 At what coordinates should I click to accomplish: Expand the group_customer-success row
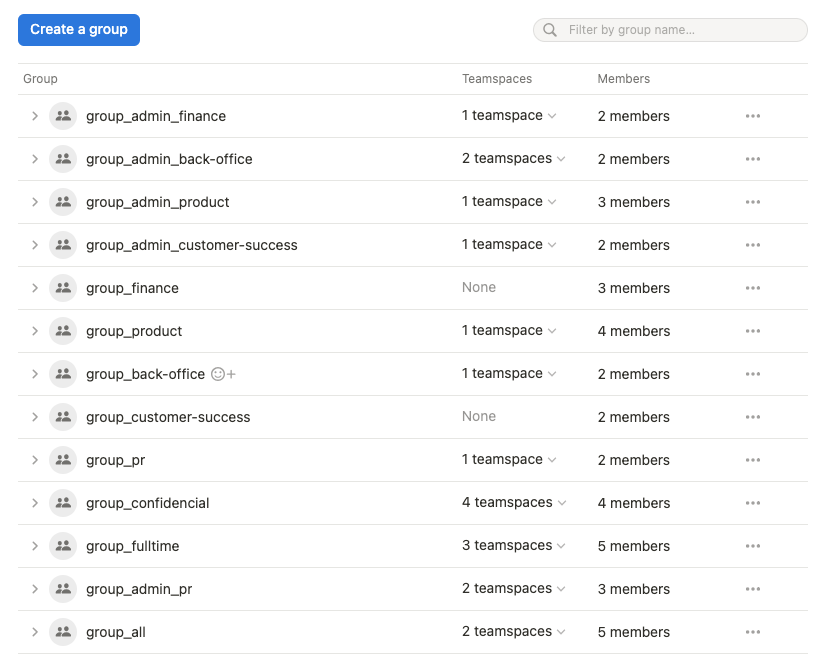click(35, 417)
